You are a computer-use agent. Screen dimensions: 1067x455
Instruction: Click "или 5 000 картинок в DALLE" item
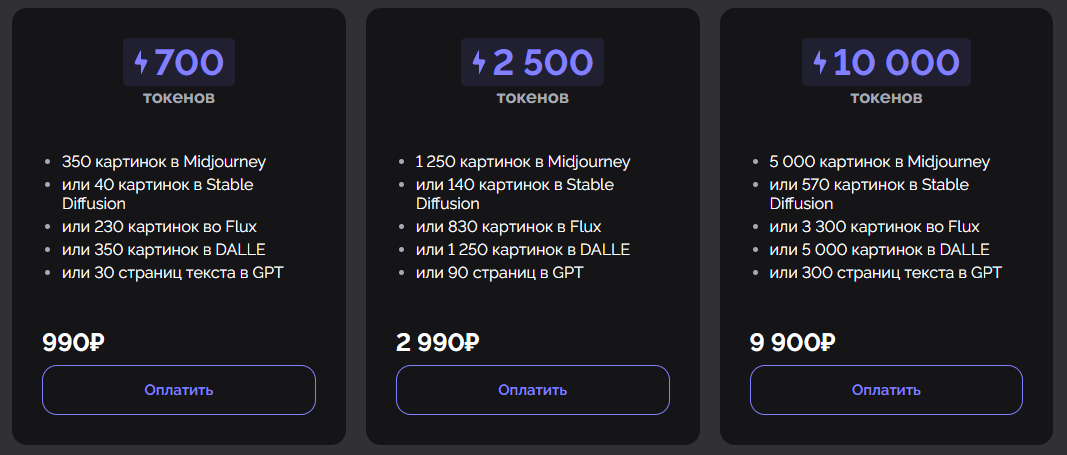pos(879,250)
